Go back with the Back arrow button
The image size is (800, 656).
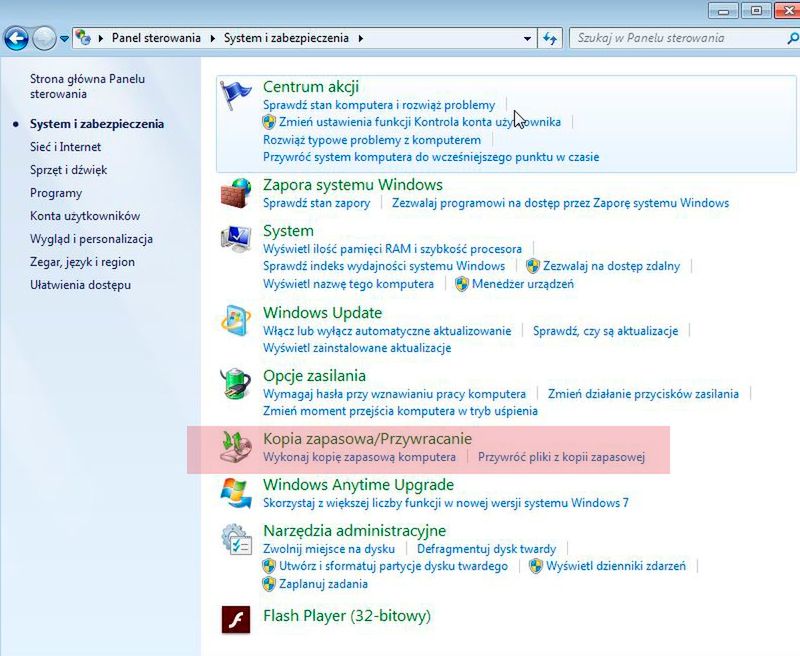(x=16, y=38)
